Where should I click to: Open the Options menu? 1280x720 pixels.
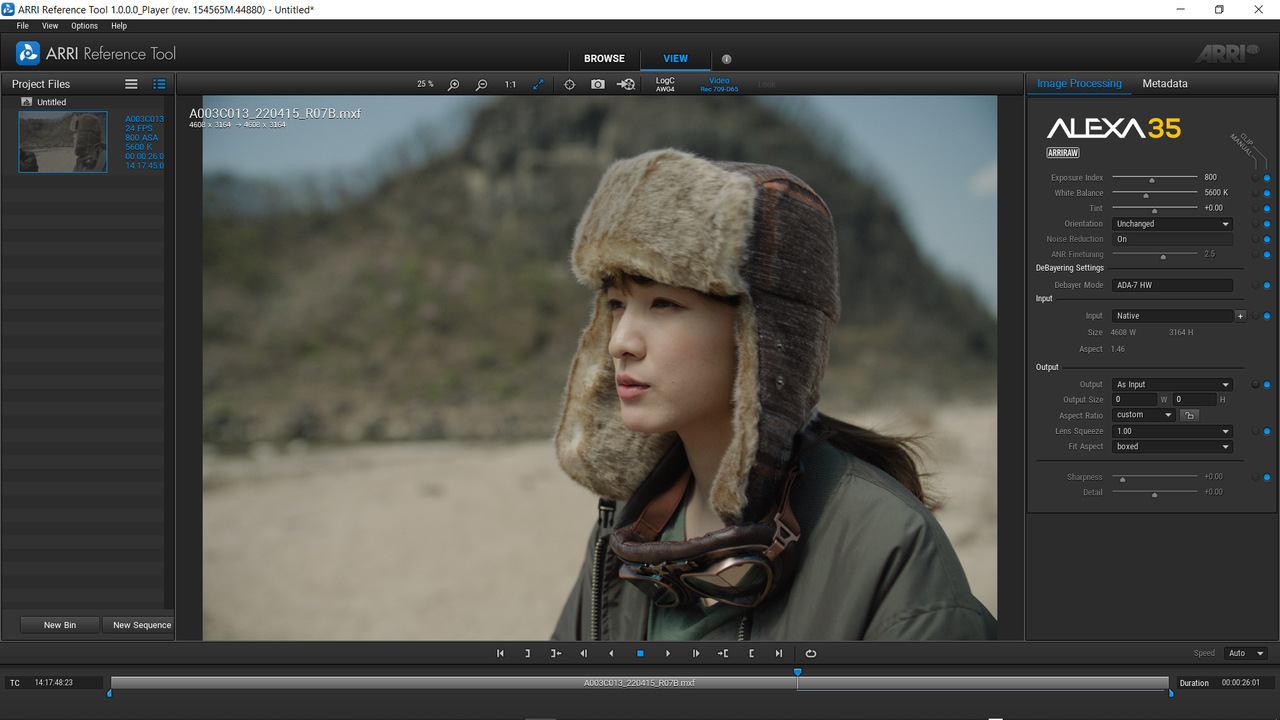point(84,26)
